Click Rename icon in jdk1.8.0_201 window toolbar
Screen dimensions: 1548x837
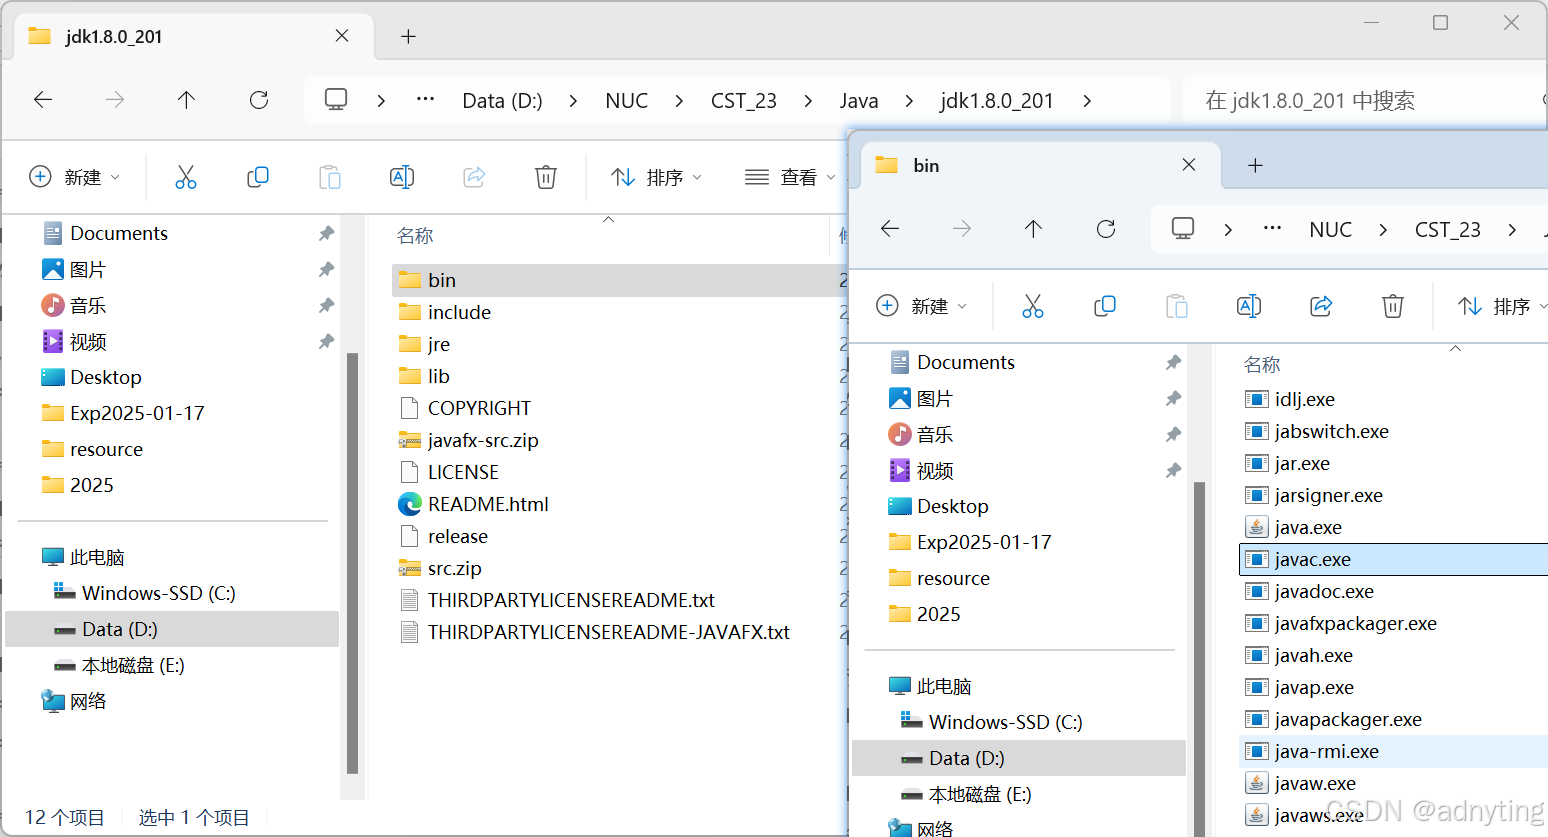402,177
